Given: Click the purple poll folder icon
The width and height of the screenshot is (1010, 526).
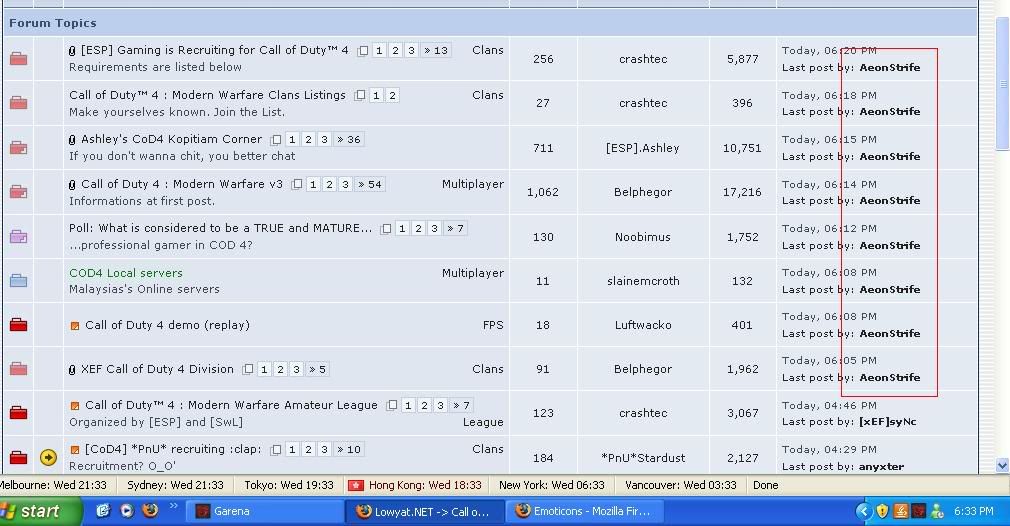Looking at the screenshot, I should pos(18,237).
